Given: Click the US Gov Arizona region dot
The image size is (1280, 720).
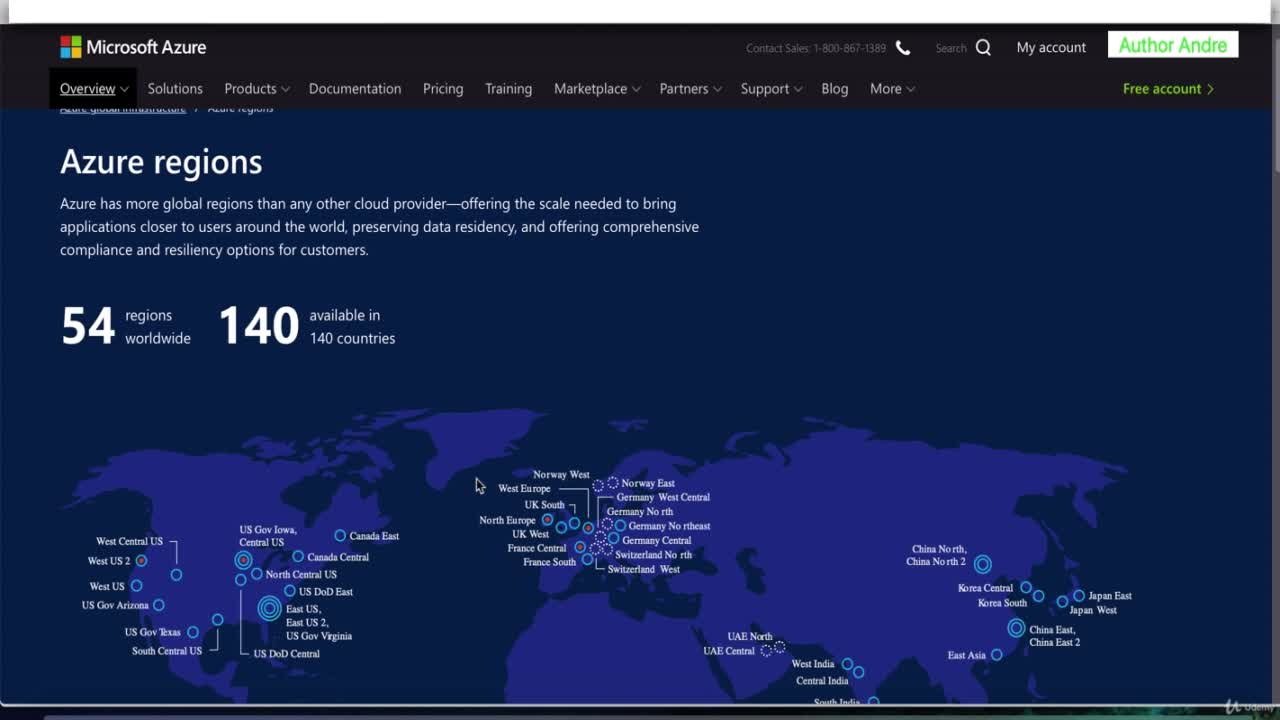Looking at the screenshot, I should point(159,605).
